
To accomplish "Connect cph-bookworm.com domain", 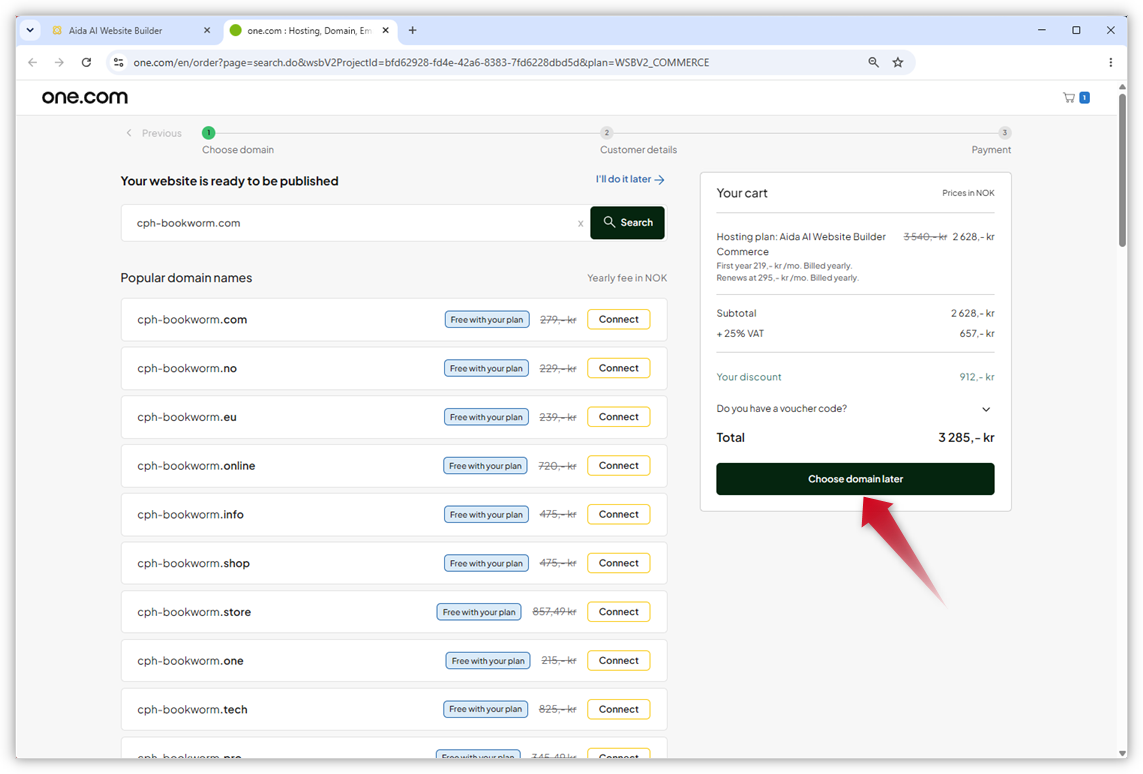I will [618, 319].
